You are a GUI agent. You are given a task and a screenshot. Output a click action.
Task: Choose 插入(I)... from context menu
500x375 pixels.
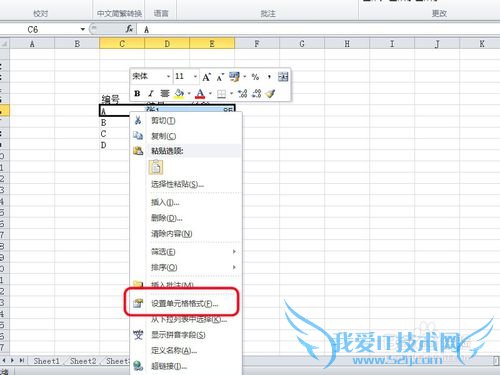(x=186, y=202)
